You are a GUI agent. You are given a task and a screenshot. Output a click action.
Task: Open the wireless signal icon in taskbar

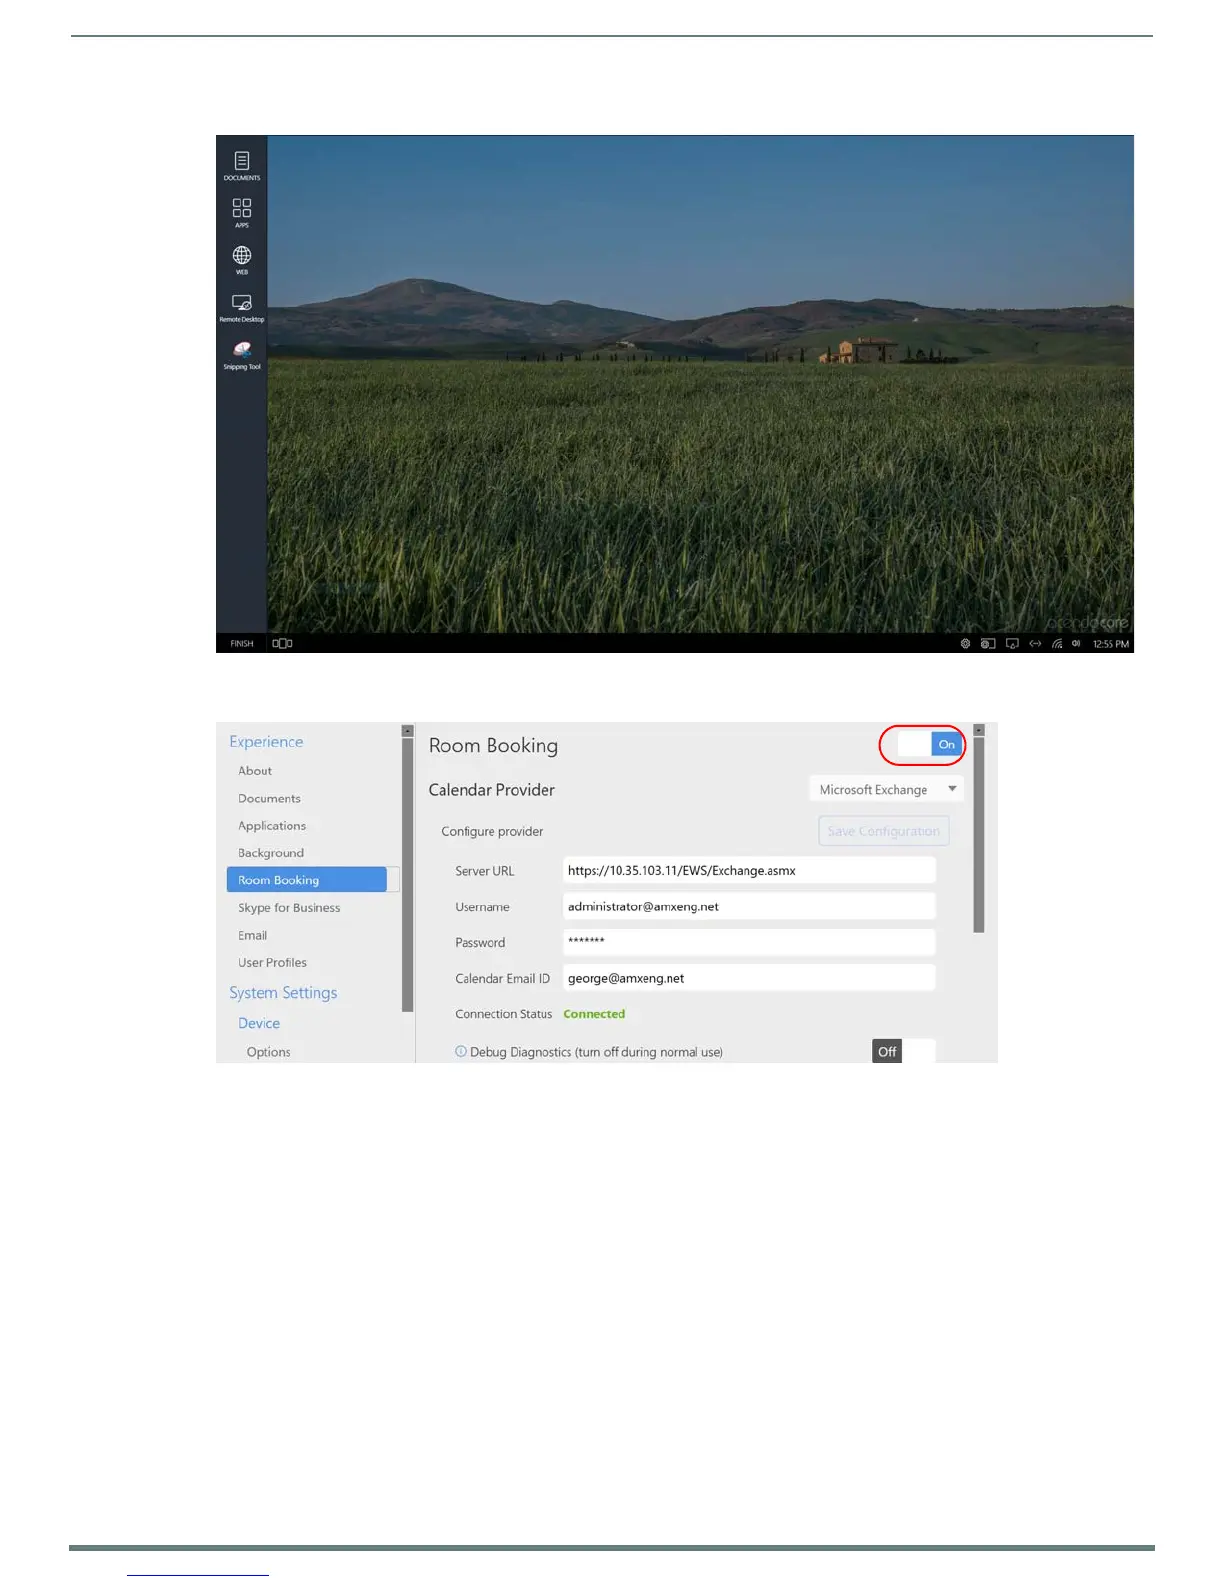1057,644
